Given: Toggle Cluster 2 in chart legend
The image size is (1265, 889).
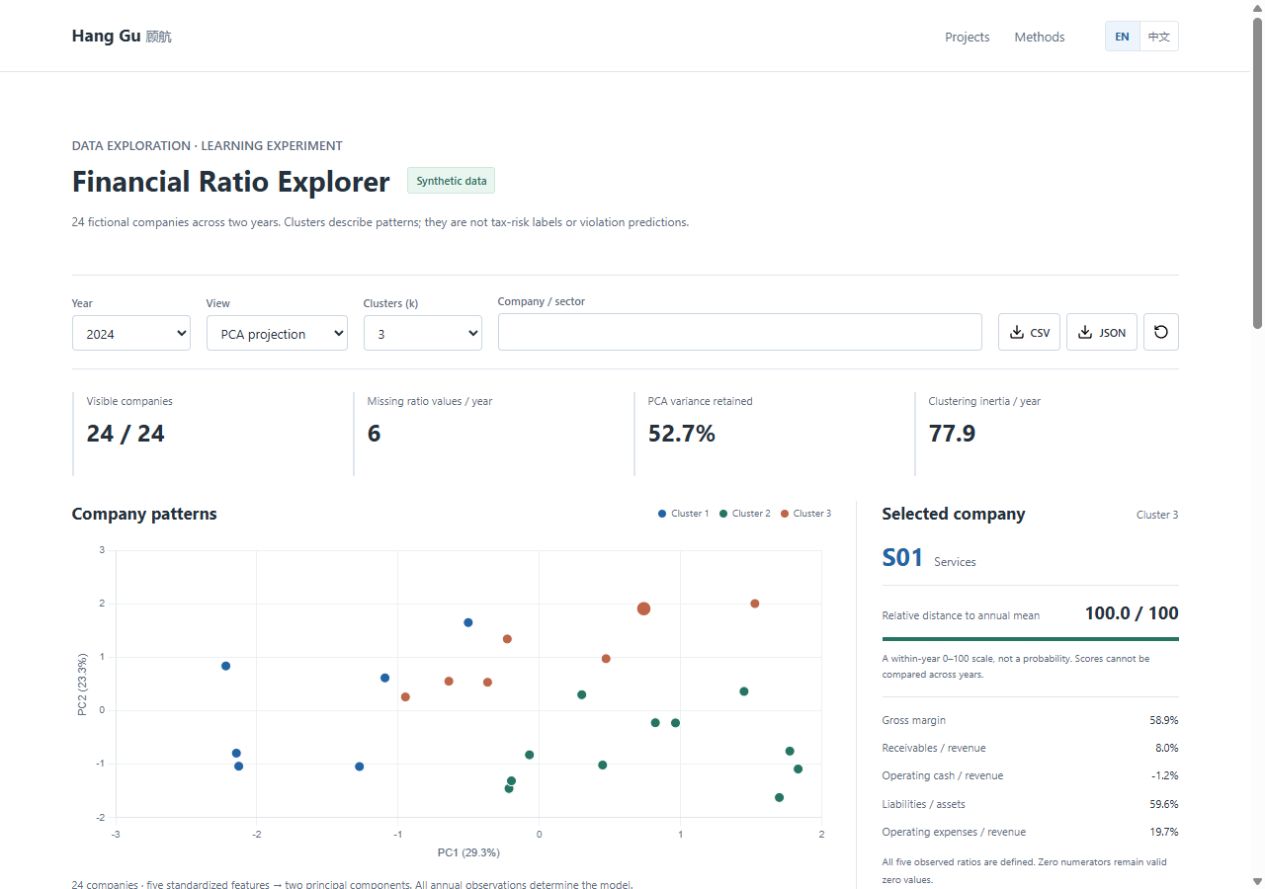Looking at the screenshot, I should coord(744,513).
